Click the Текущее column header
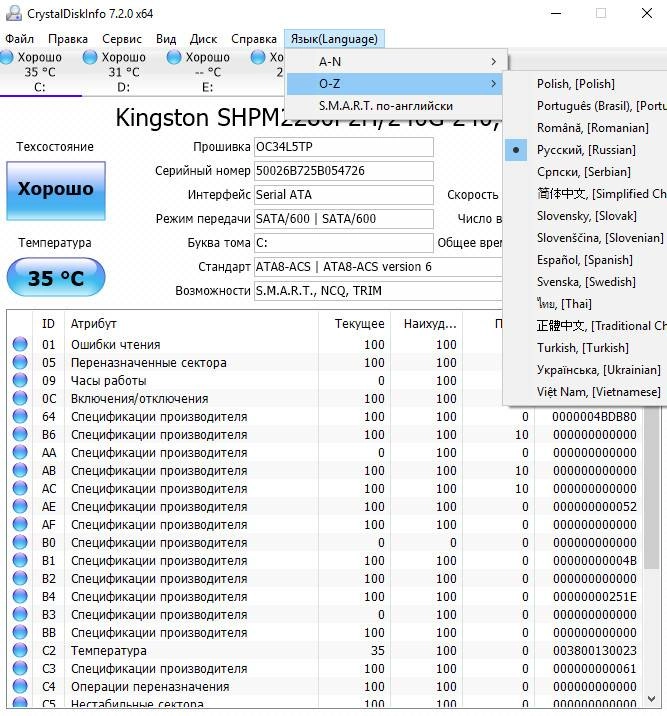Screen dimensions: 667x716 coord(355,324)
